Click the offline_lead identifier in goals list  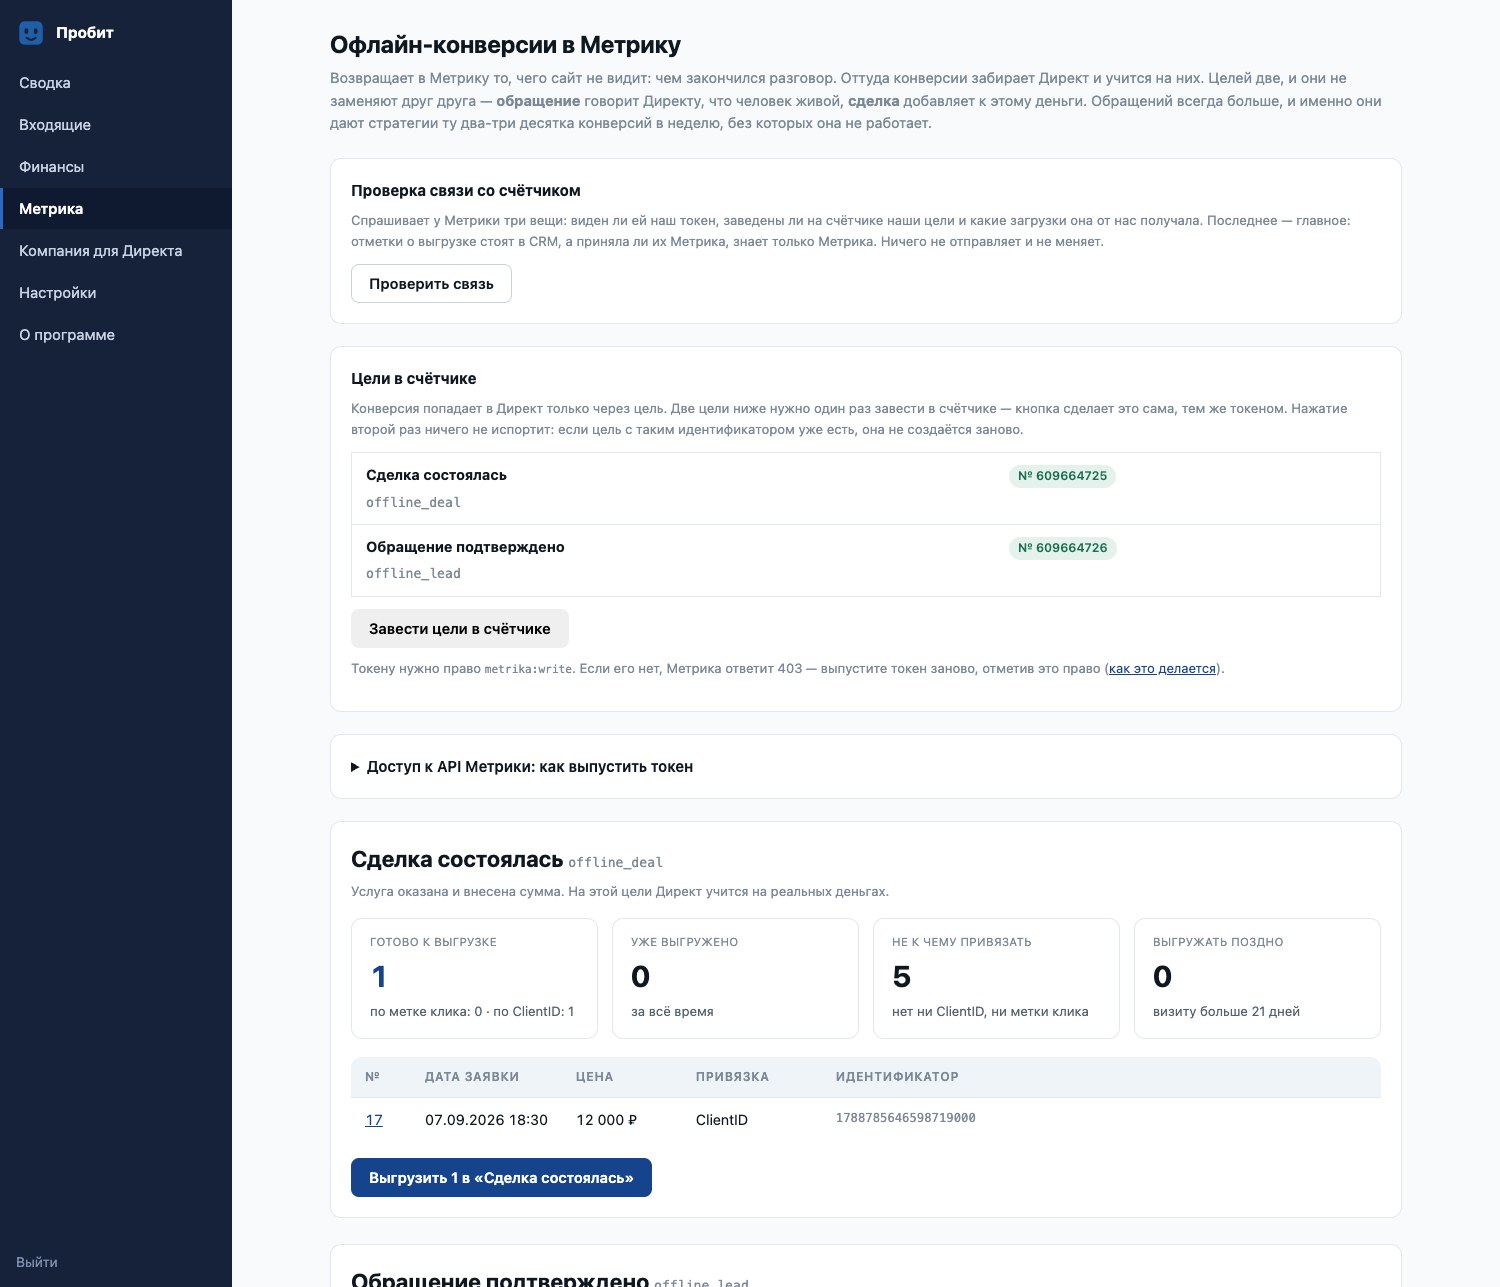[413, 573]
